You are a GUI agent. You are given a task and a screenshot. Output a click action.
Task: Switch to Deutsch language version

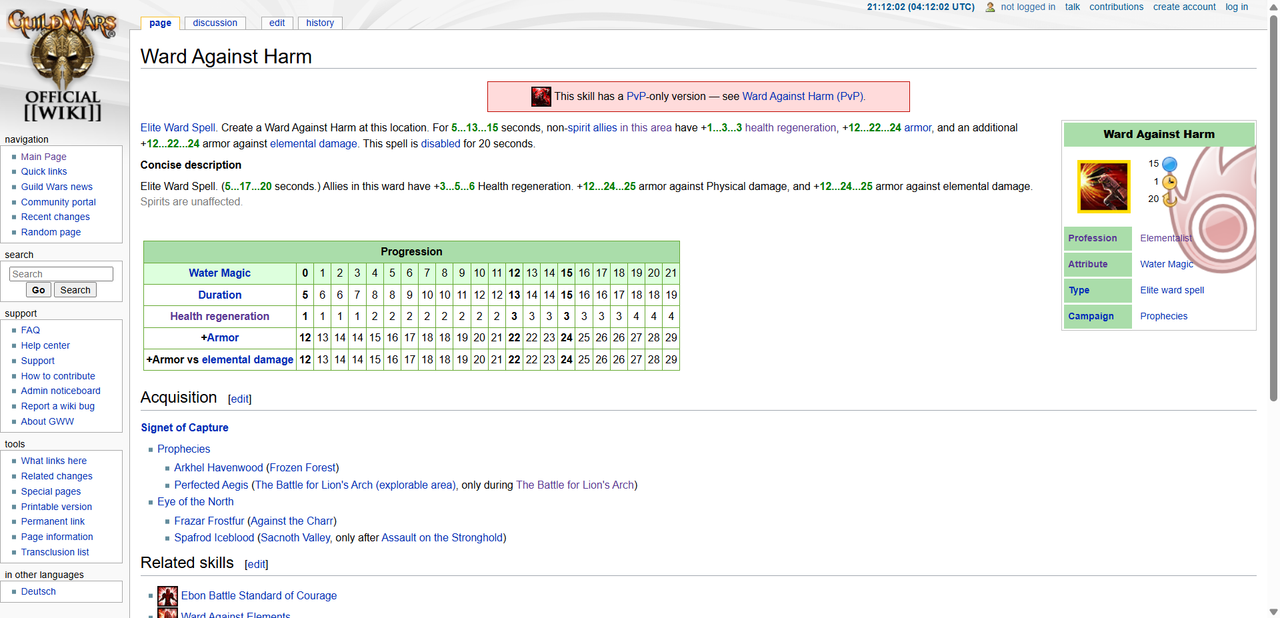pyautogui.click(x=38, y=591)
